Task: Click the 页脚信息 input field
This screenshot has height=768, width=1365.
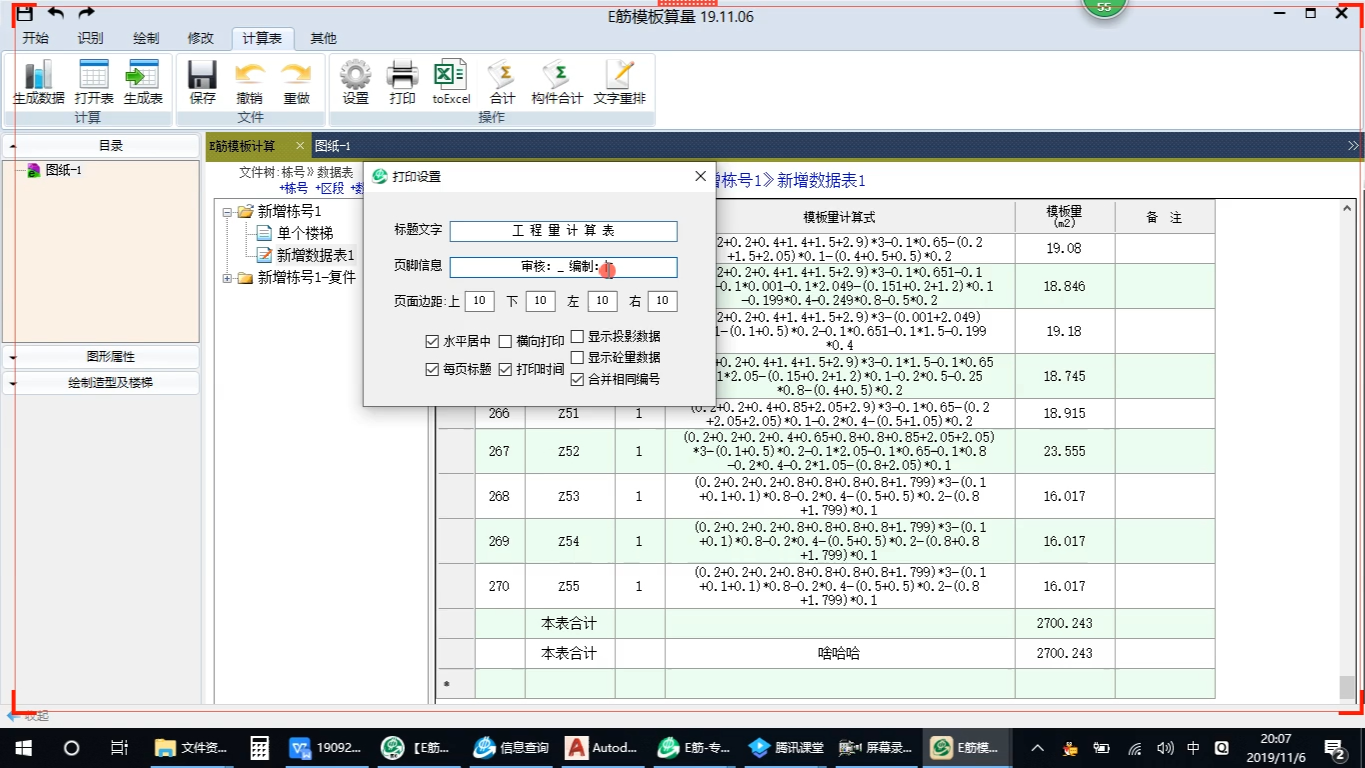Action: coord(564,267)
